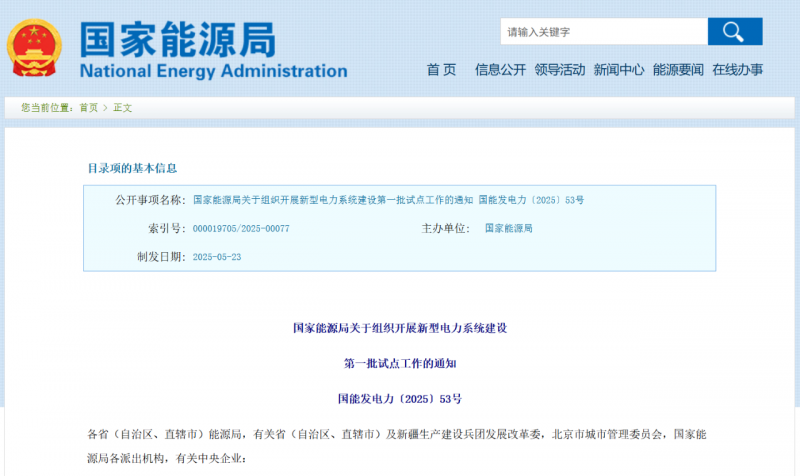
Task: Open the 信息公开 navigation item
Action: click(x=500, y=70)
